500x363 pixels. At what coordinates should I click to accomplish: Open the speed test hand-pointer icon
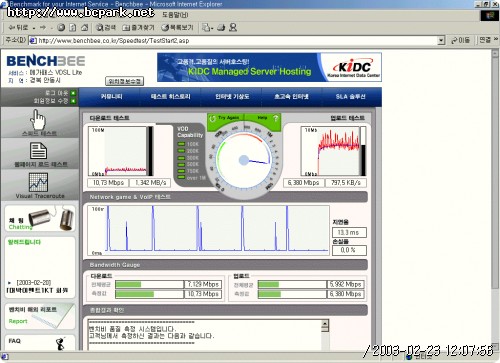point(38,120)
